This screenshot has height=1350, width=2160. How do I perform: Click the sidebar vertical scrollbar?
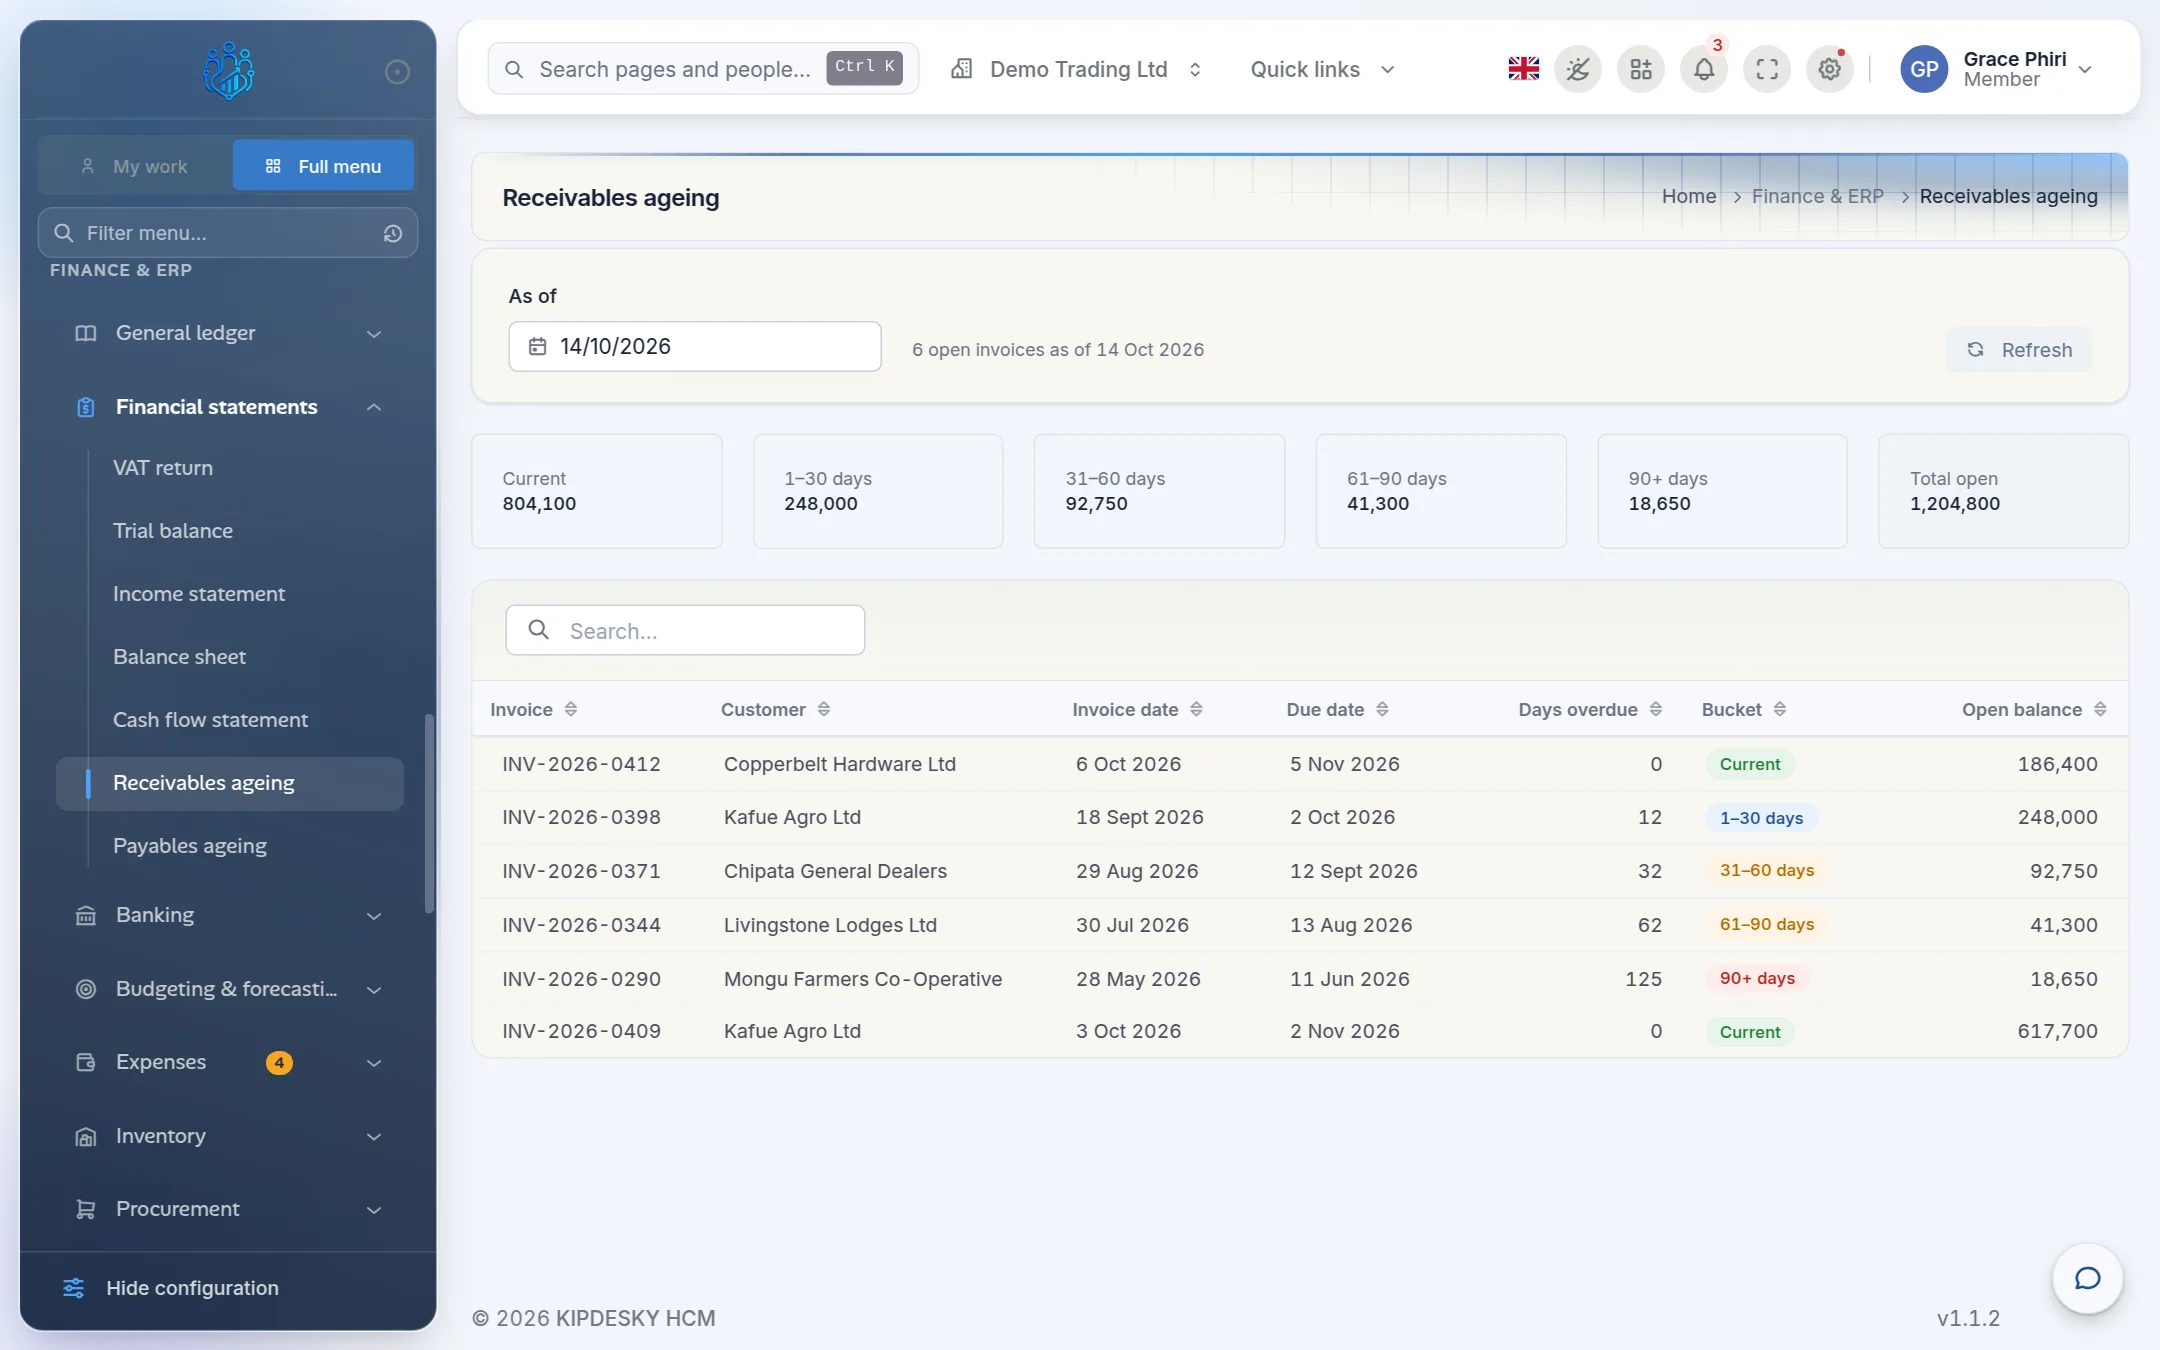(429, 813)
